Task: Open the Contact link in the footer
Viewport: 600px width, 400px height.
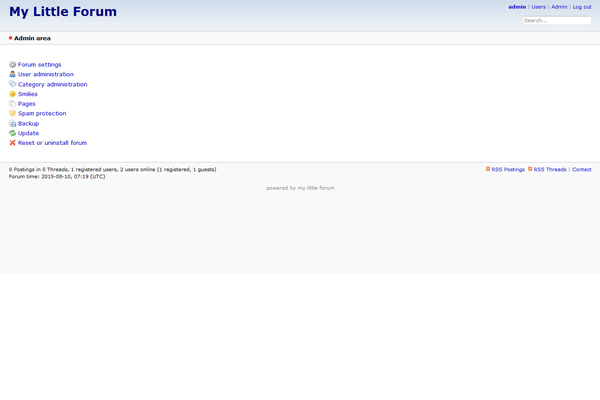Action: (581, 170)
